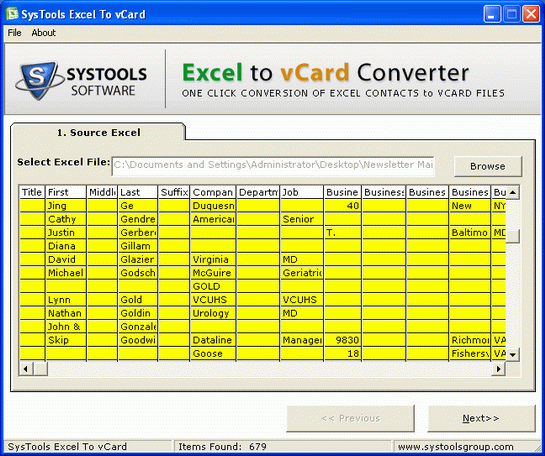This screenshot has width=545, height=456.
Task: Select the job cell Senior
Action: coord(302,219)
